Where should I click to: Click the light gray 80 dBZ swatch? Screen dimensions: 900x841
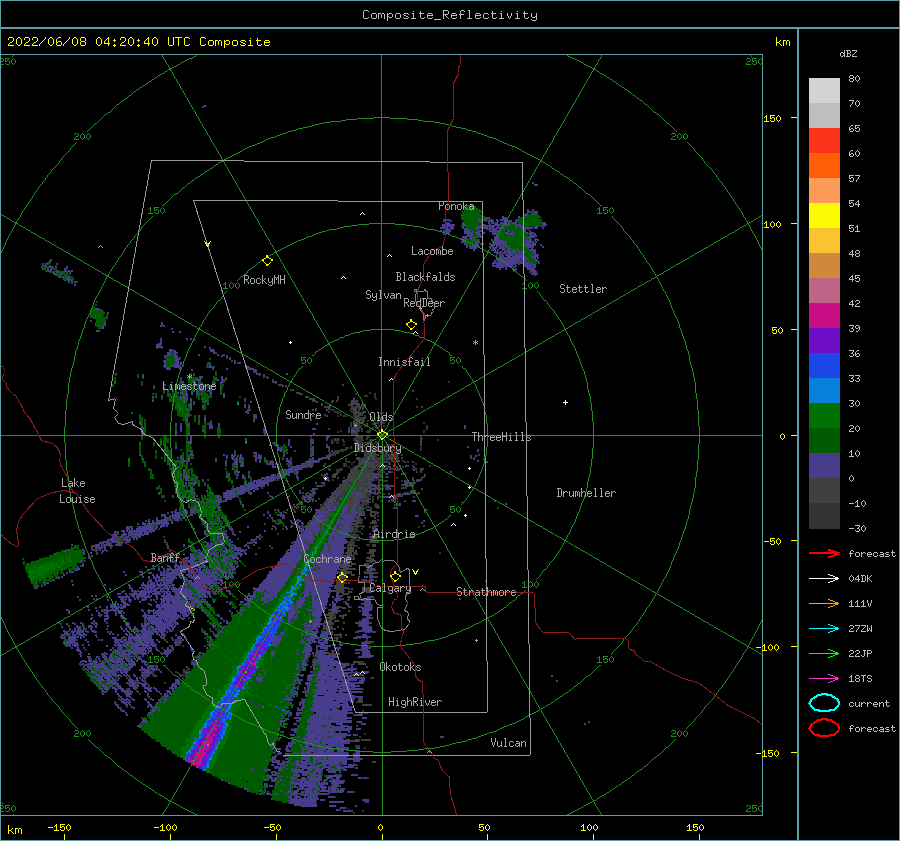click(824, 90)
